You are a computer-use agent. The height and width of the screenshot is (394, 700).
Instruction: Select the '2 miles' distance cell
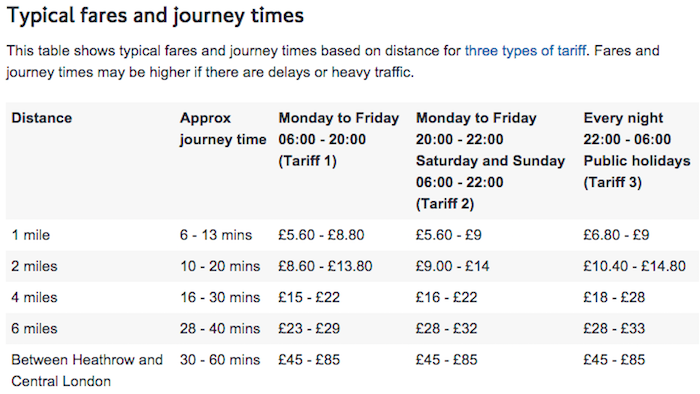34,266
